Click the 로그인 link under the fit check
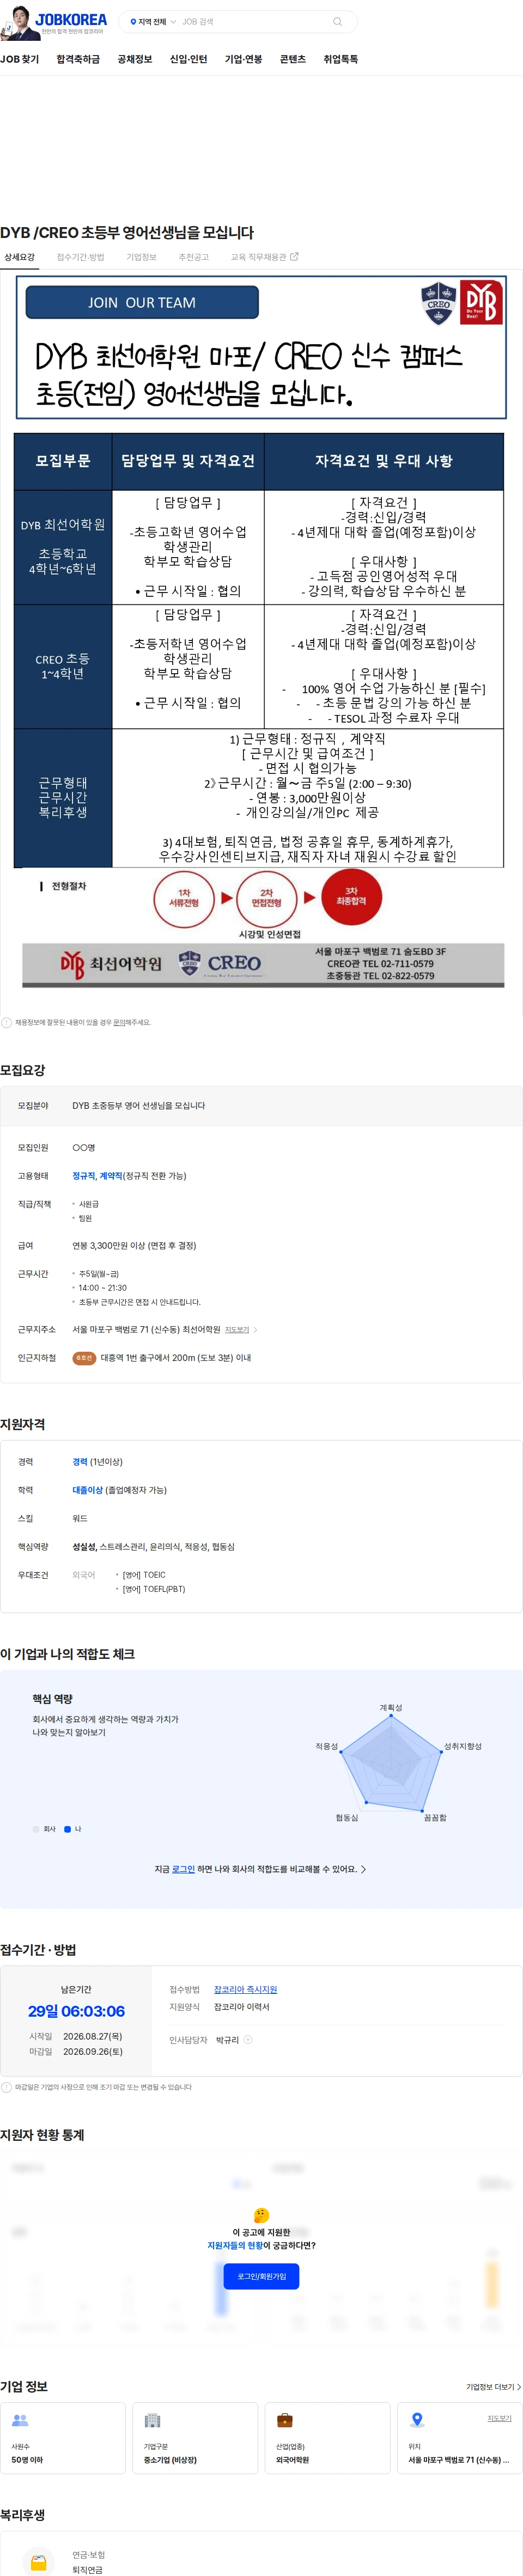This screenshot has height=2576, width=523. point(183,1869)
